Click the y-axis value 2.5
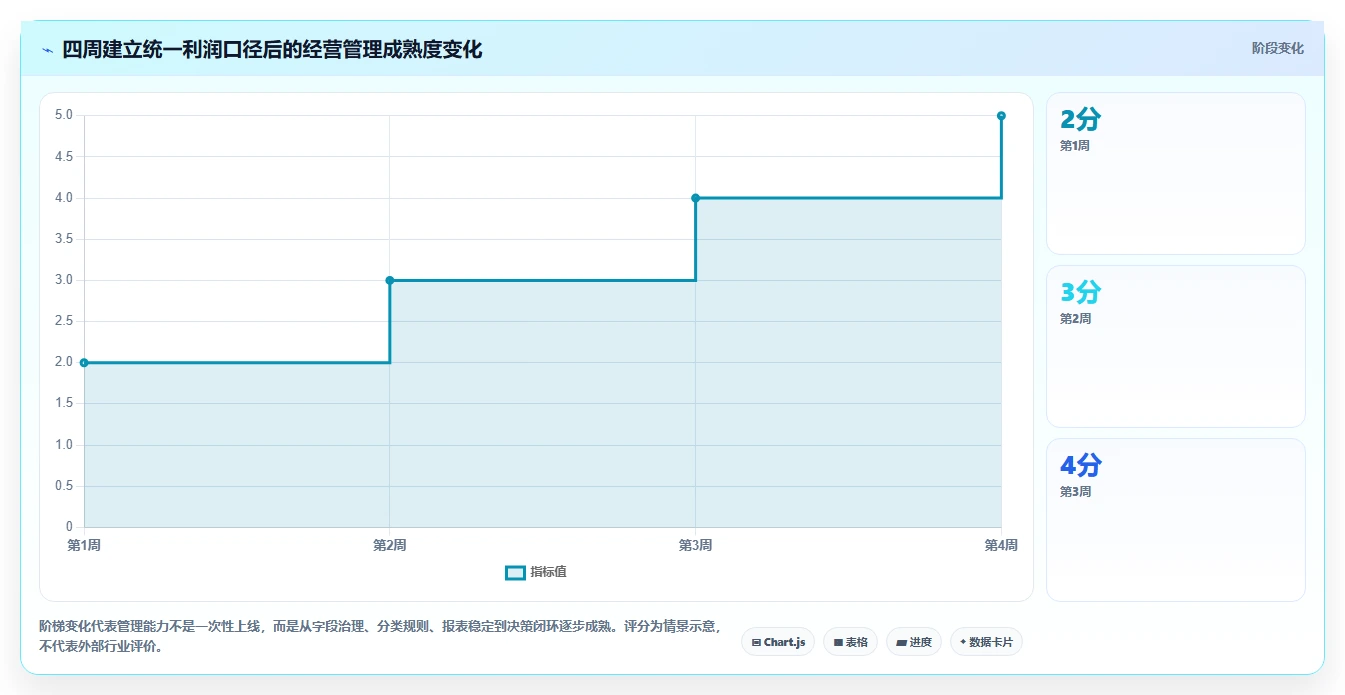Viewport: 1345px width, 695px height. [63, 321]
